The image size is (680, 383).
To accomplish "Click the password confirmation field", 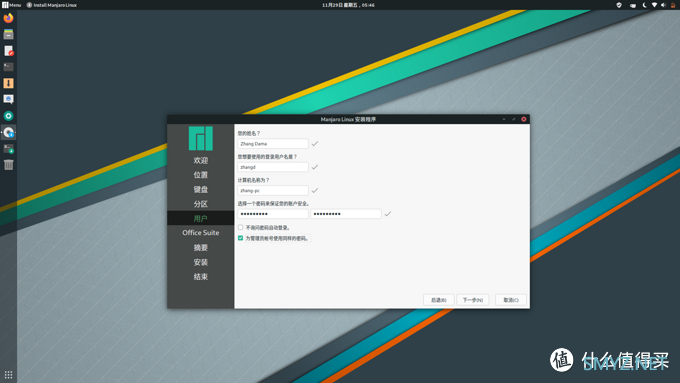I will [x=346, y=214].
